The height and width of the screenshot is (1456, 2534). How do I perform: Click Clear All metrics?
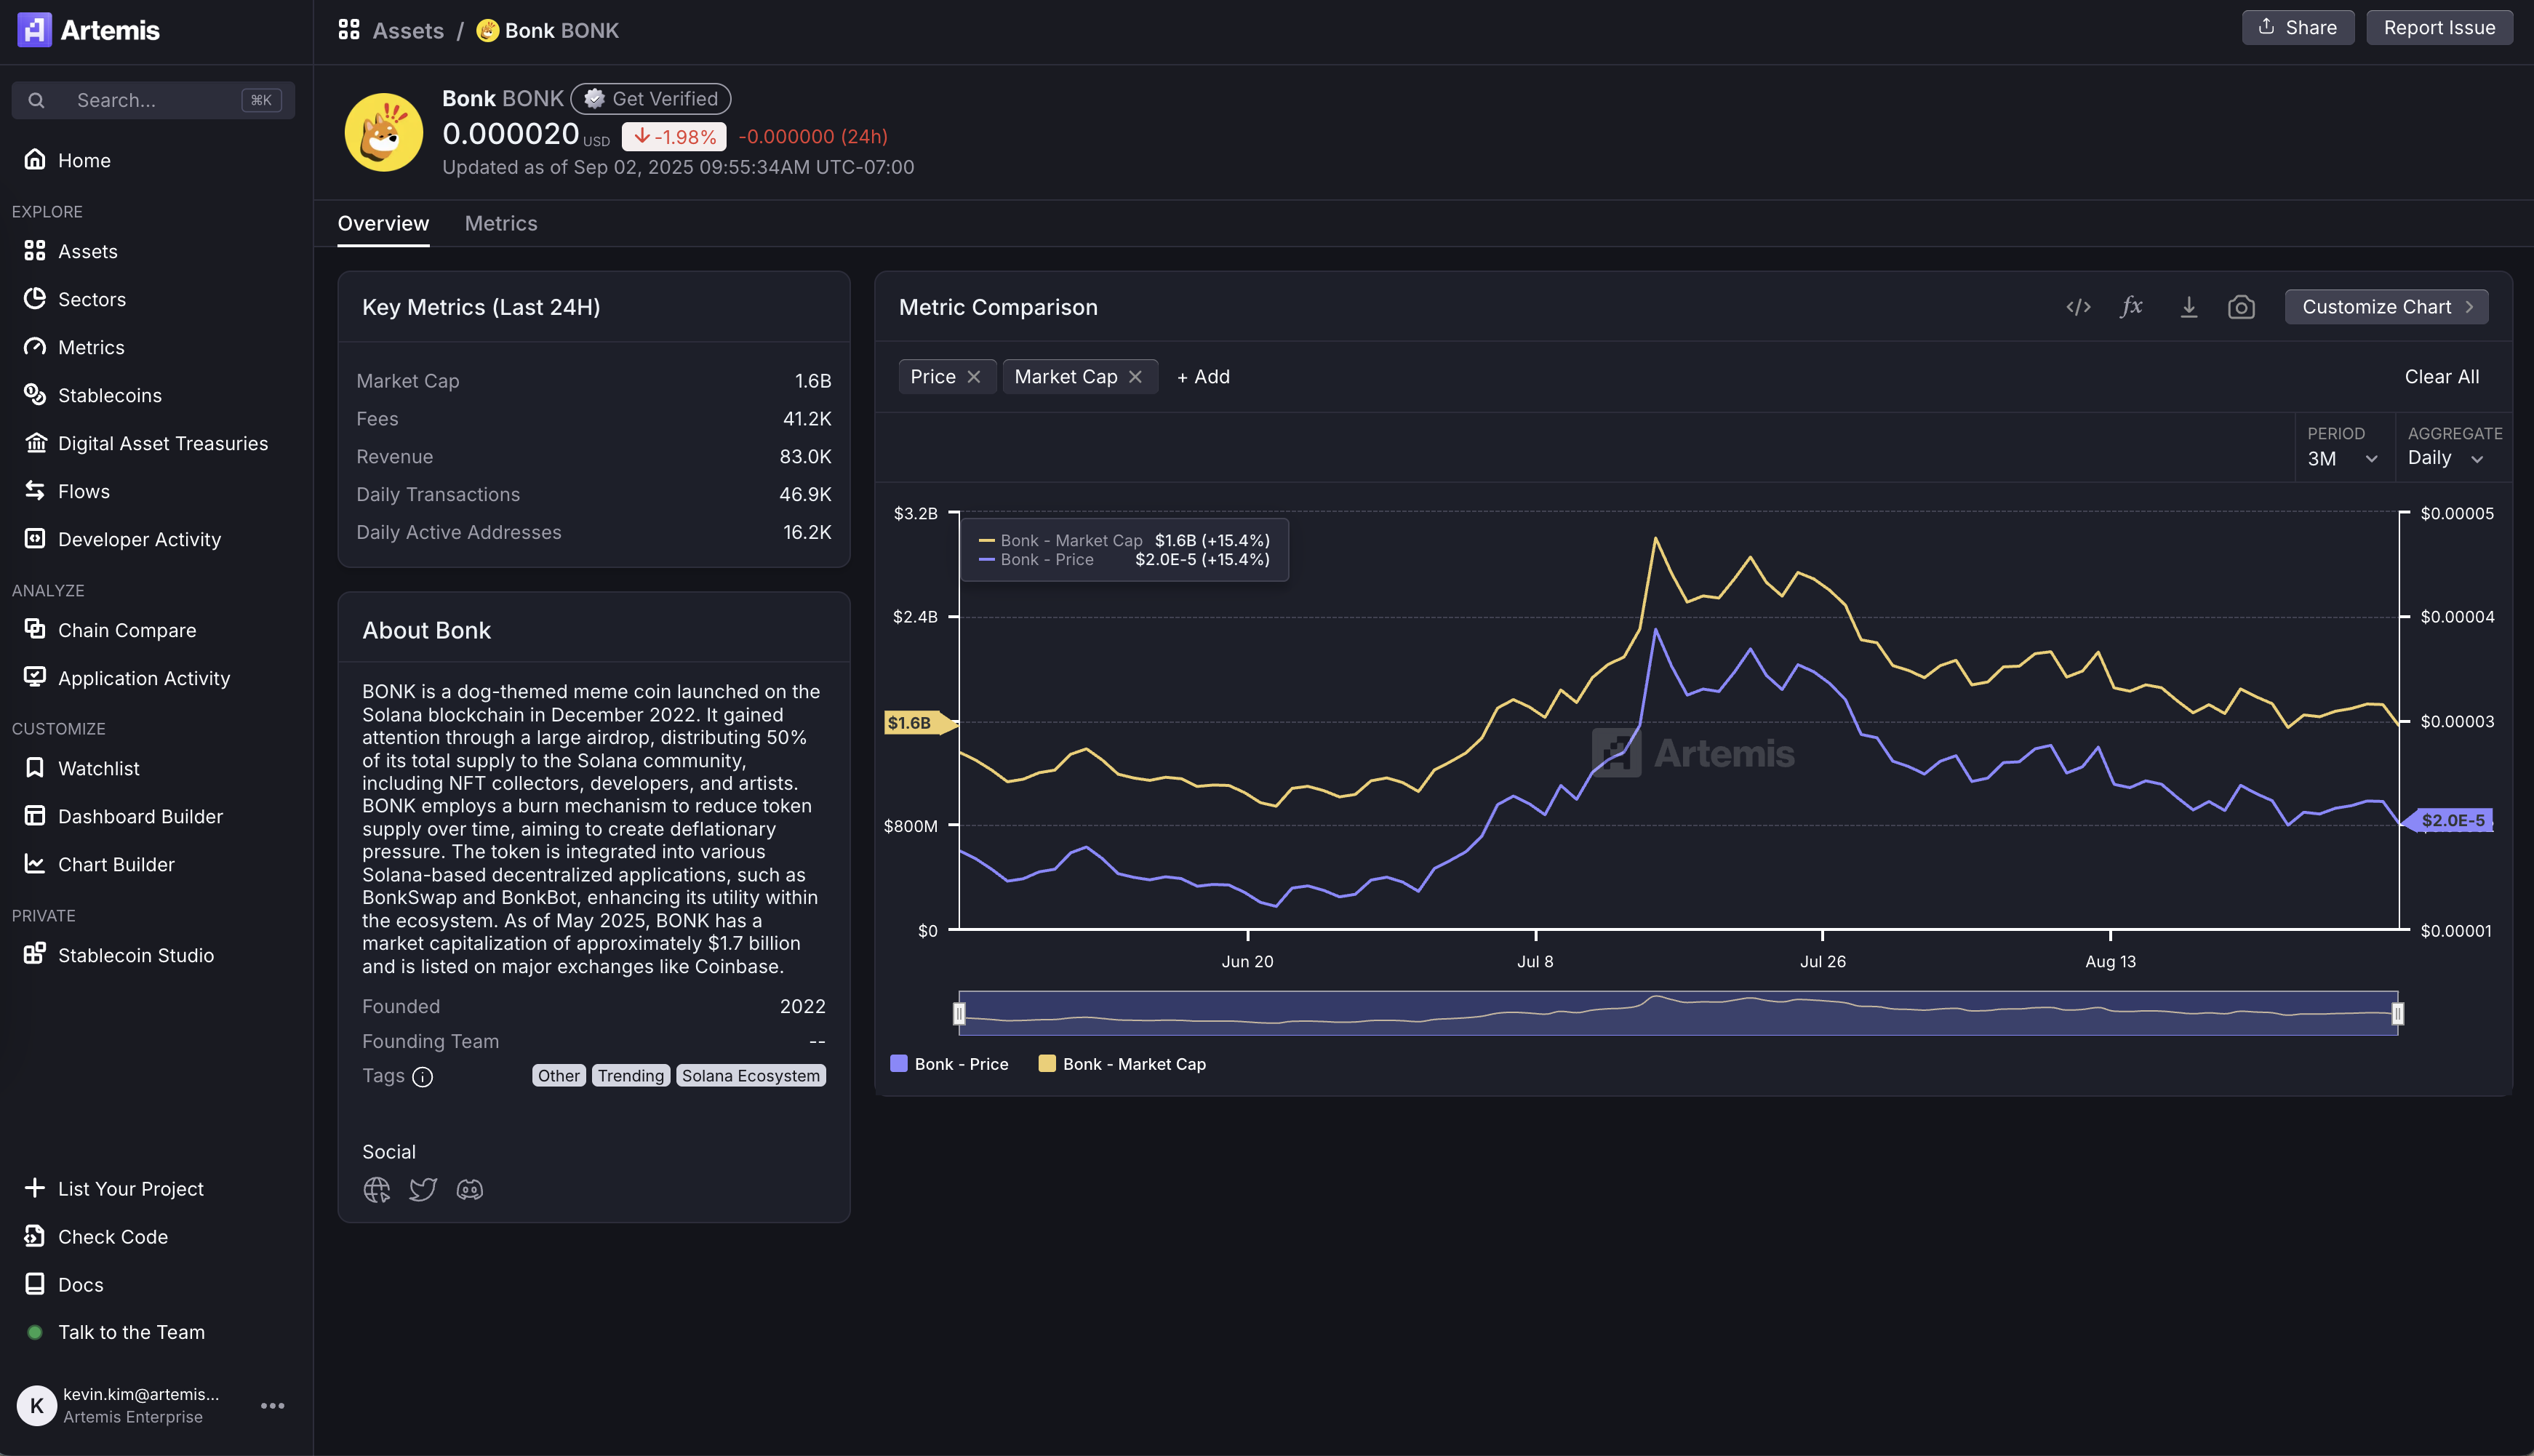click(x=2441, y=377)
